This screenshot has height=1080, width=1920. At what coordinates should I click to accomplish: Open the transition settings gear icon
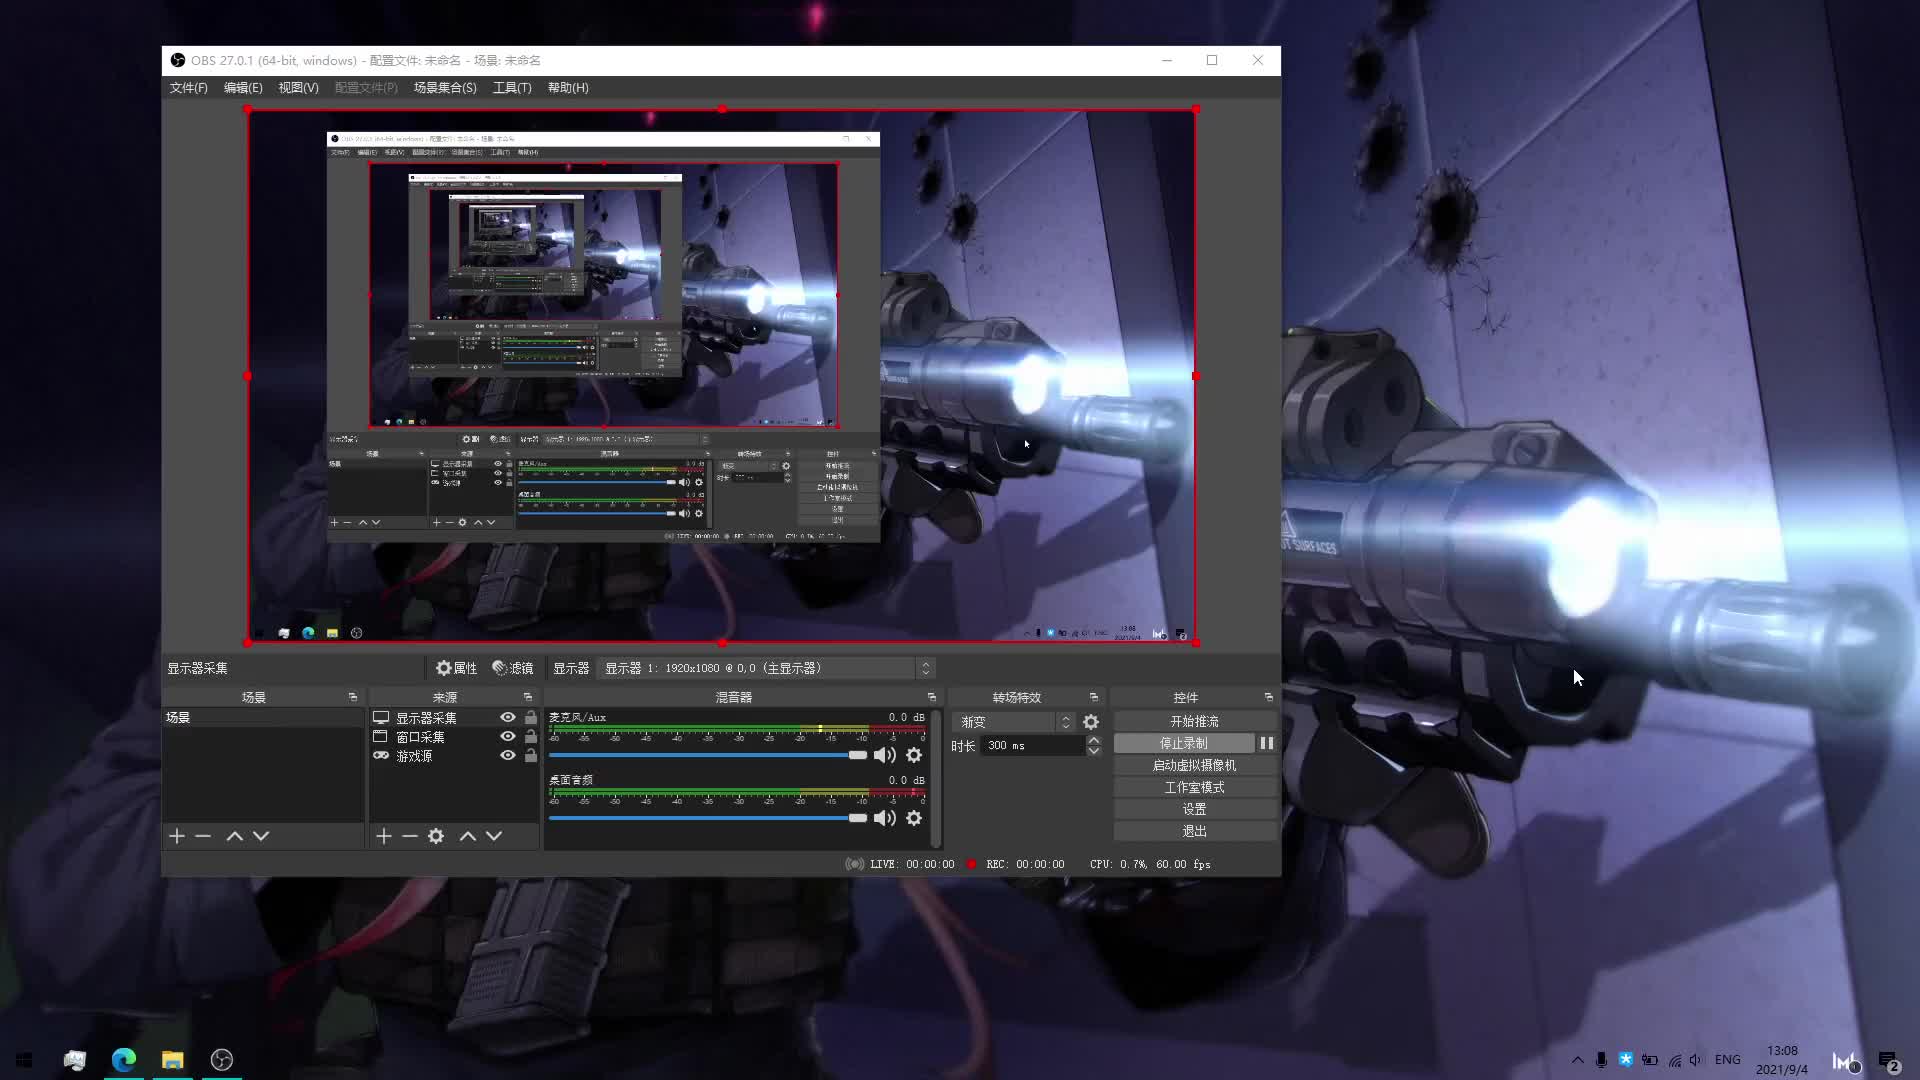point(1090,721)
